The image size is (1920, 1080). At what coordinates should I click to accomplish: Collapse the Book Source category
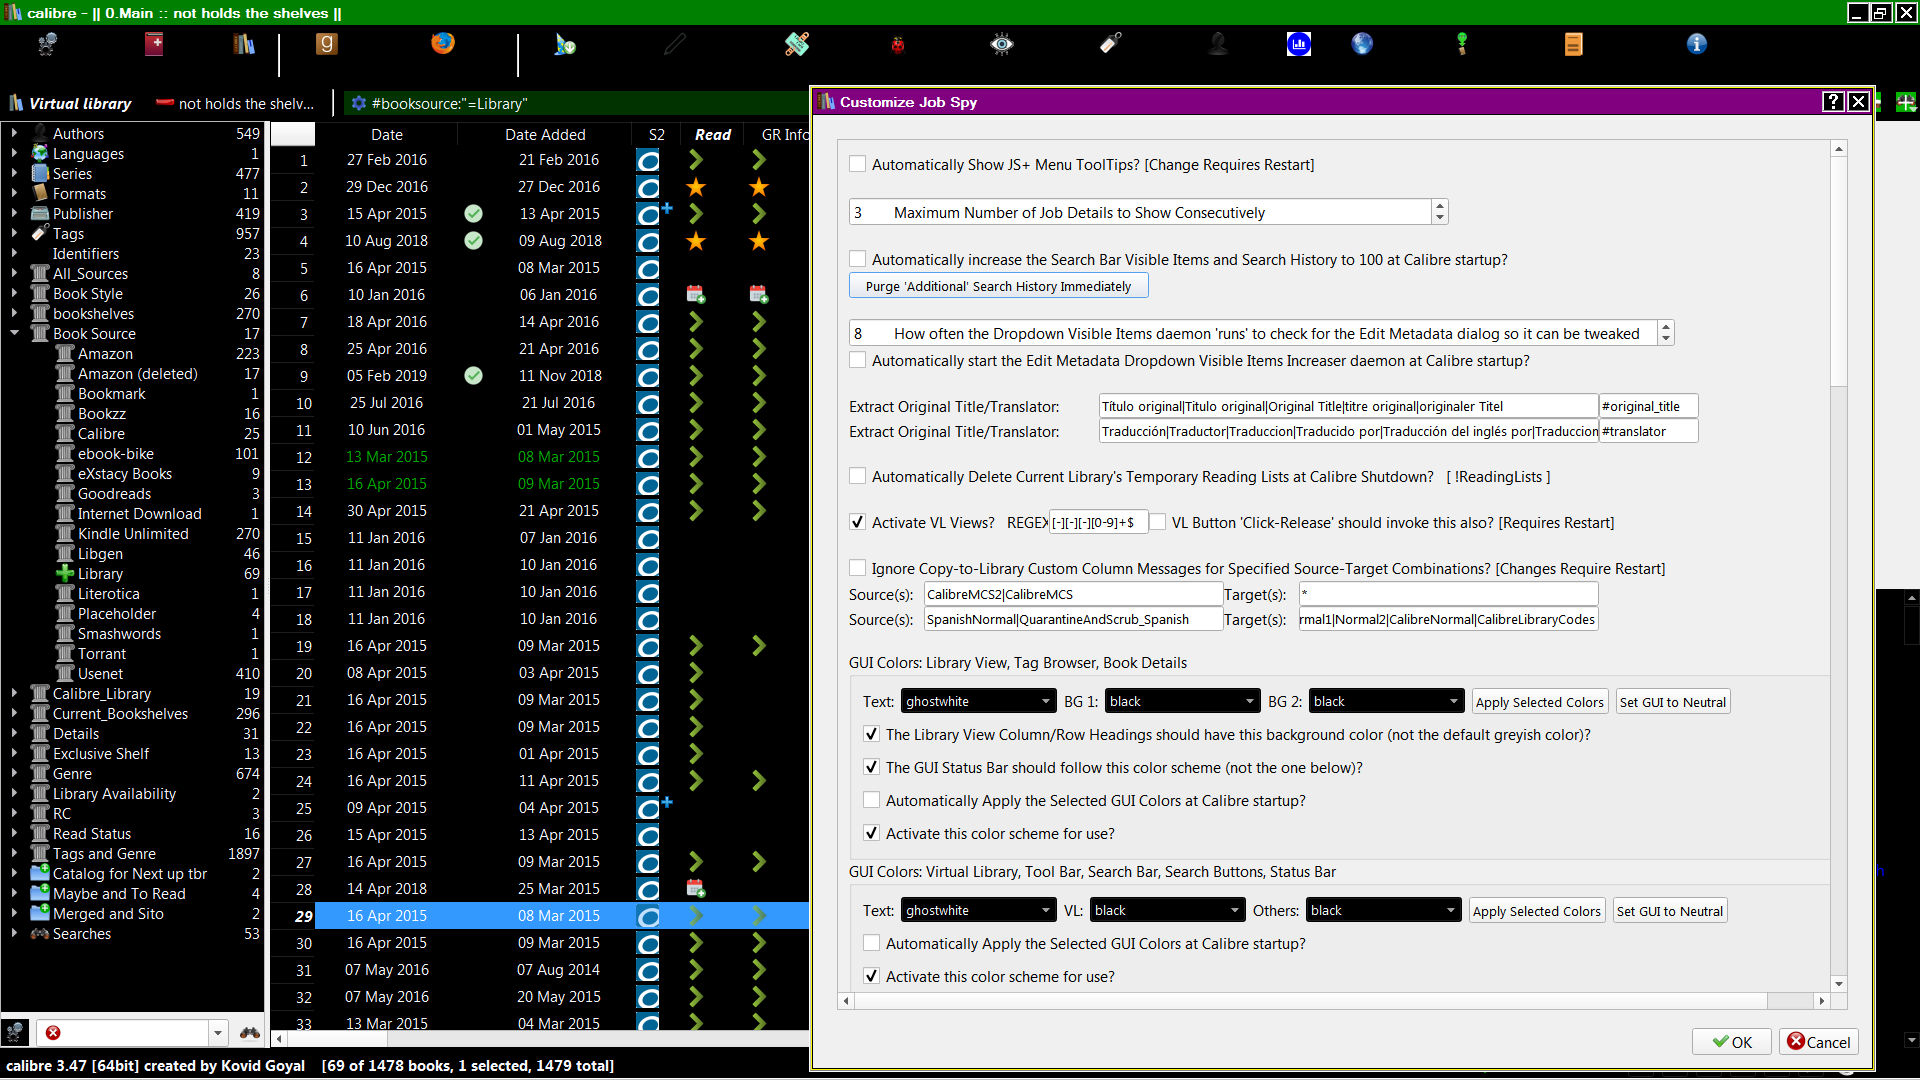14,333
